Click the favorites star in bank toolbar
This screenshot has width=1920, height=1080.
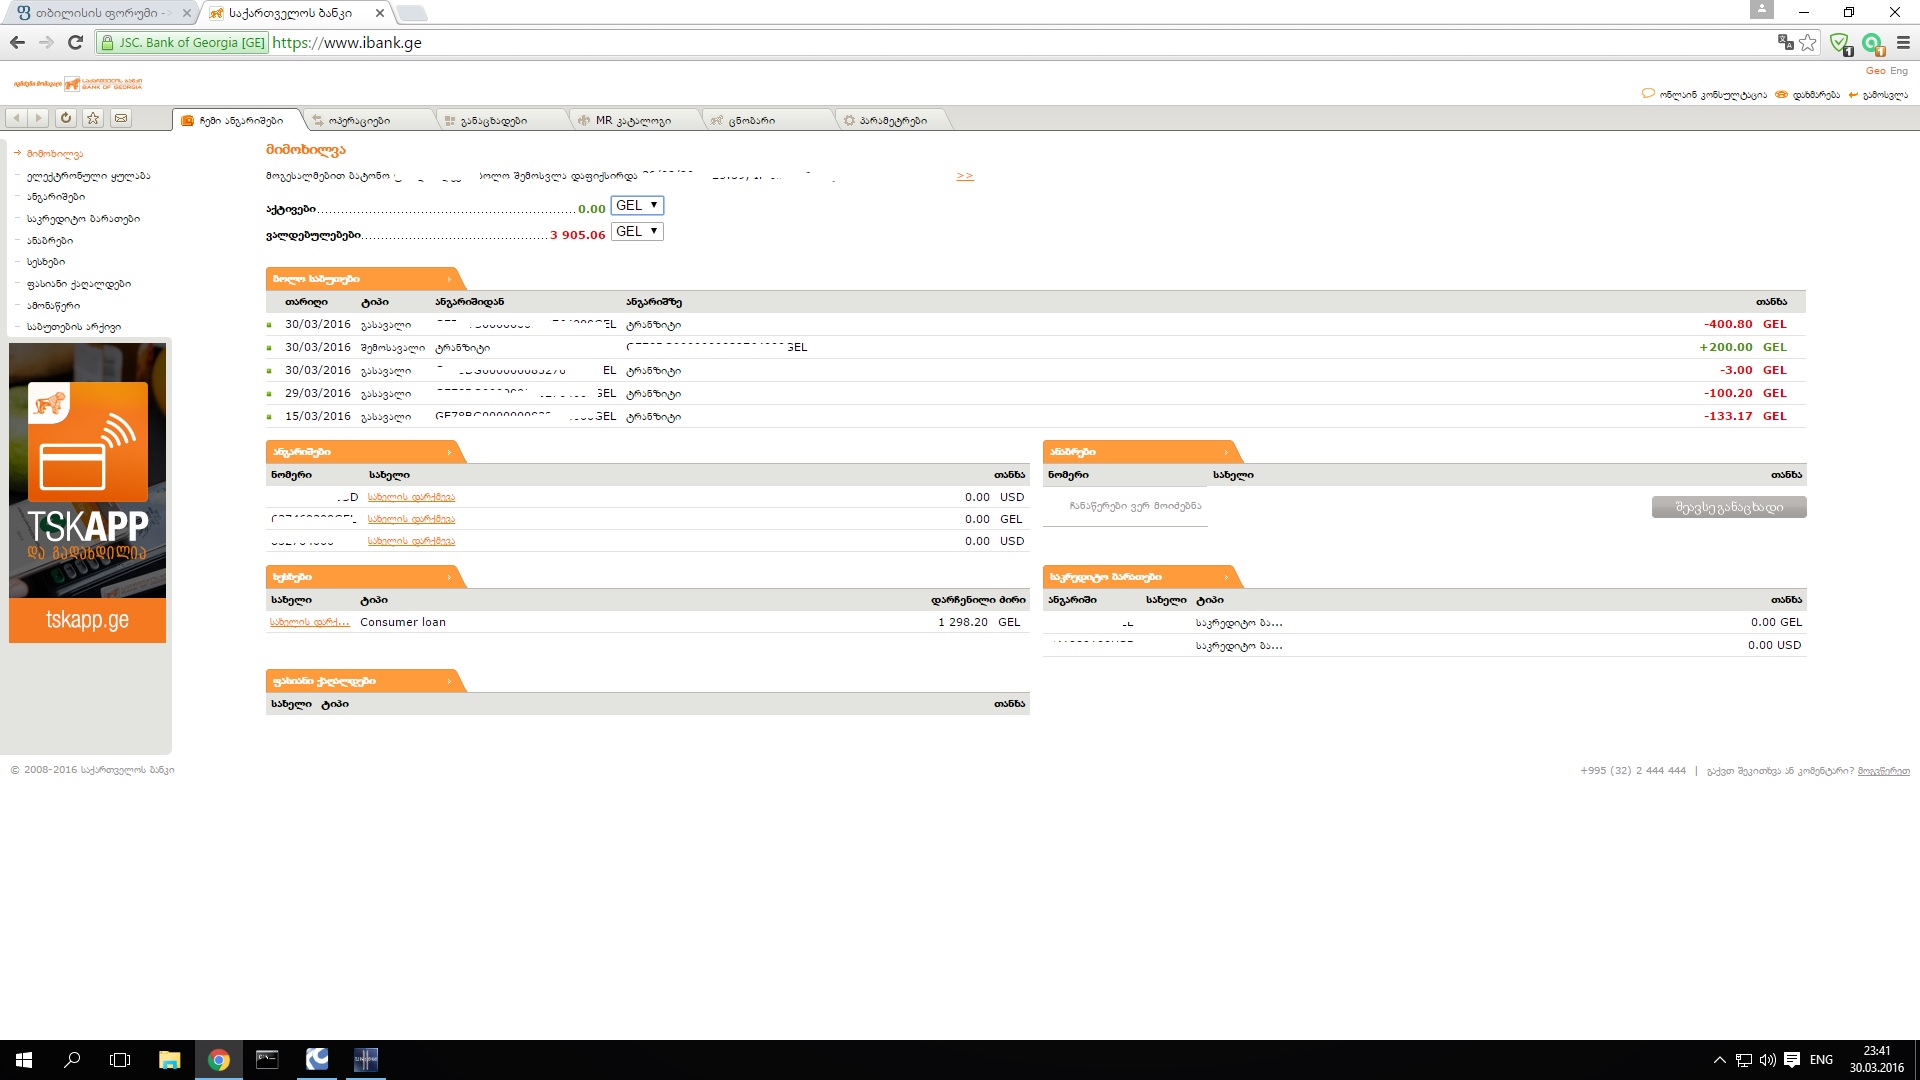tap(93, 118)
